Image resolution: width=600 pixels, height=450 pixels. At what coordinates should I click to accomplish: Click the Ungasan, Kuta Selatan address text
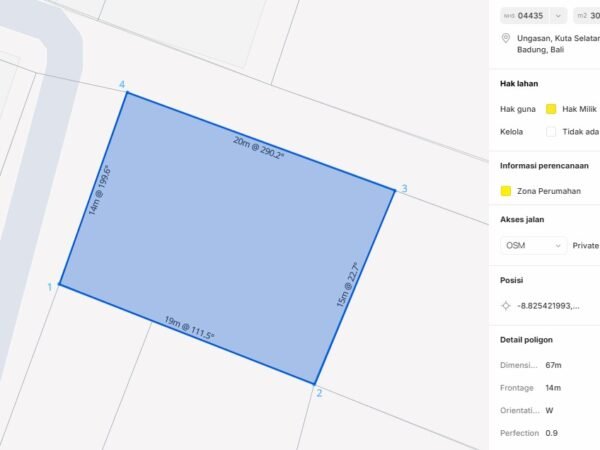click(x=555, y=38)
